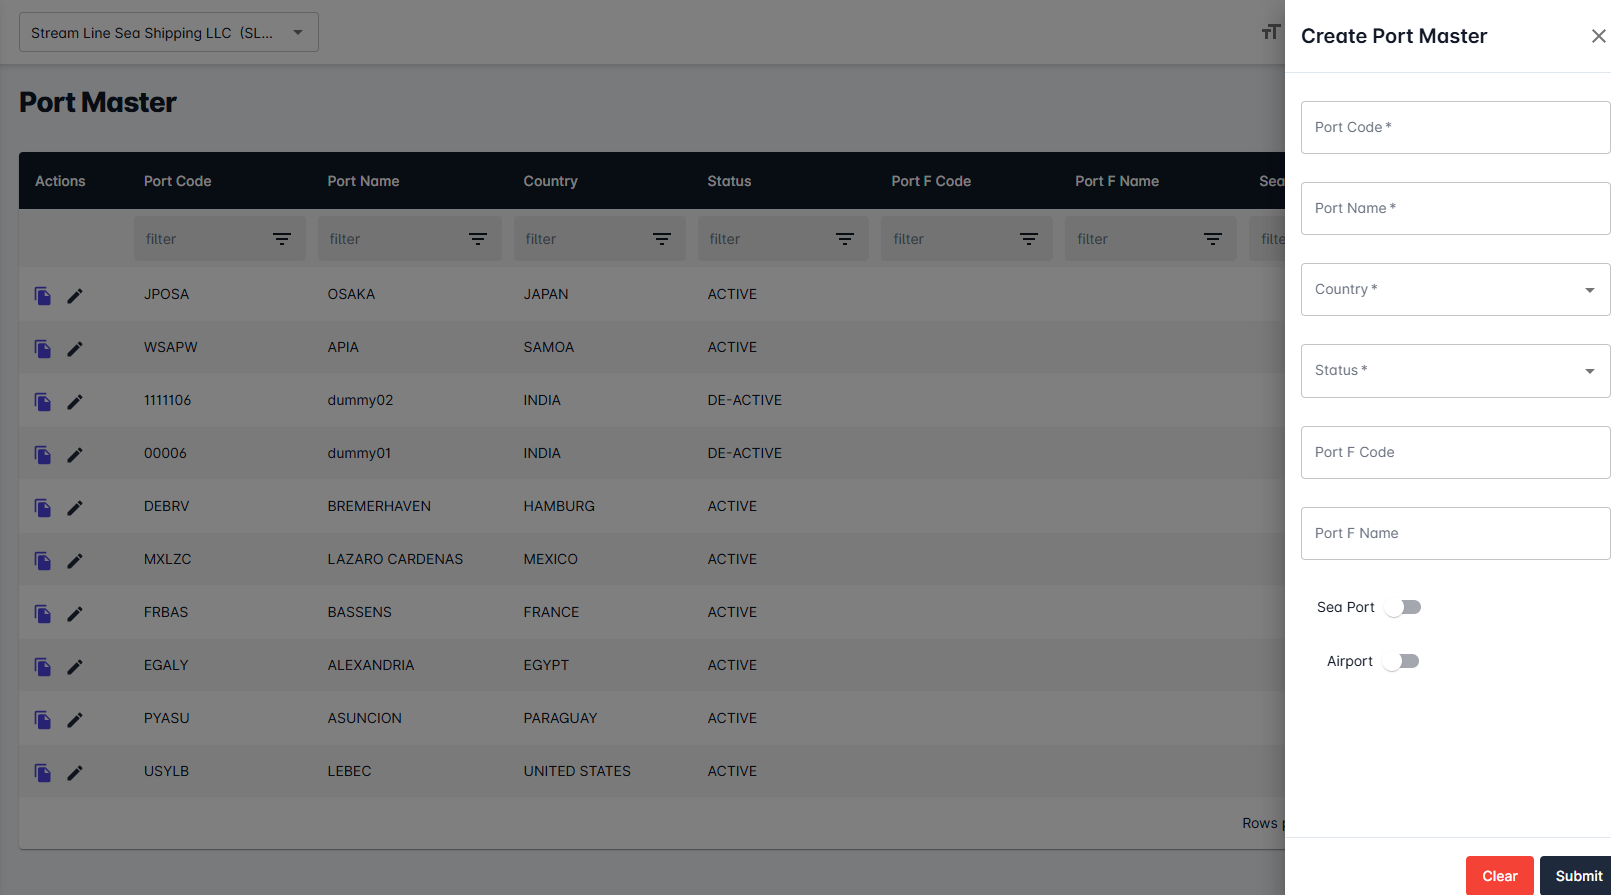Open the Country dropdown in form

pos(1455,289)
